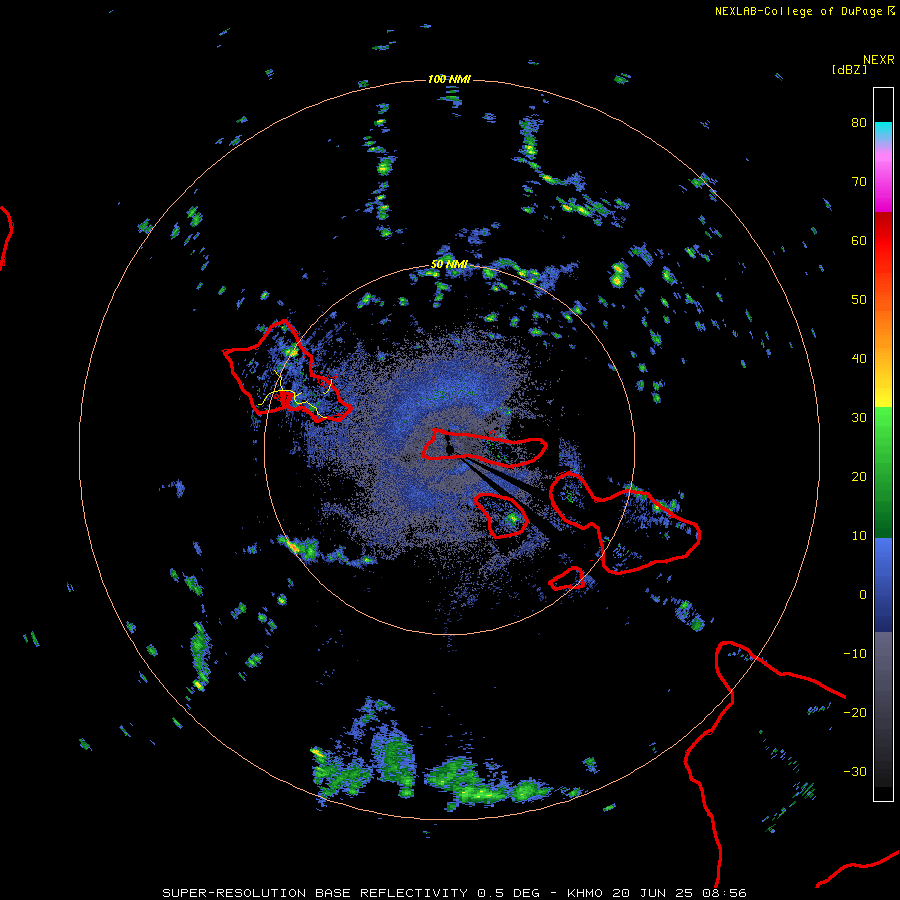Click the -10 value on dBZ scale

(x=855, y=654)
